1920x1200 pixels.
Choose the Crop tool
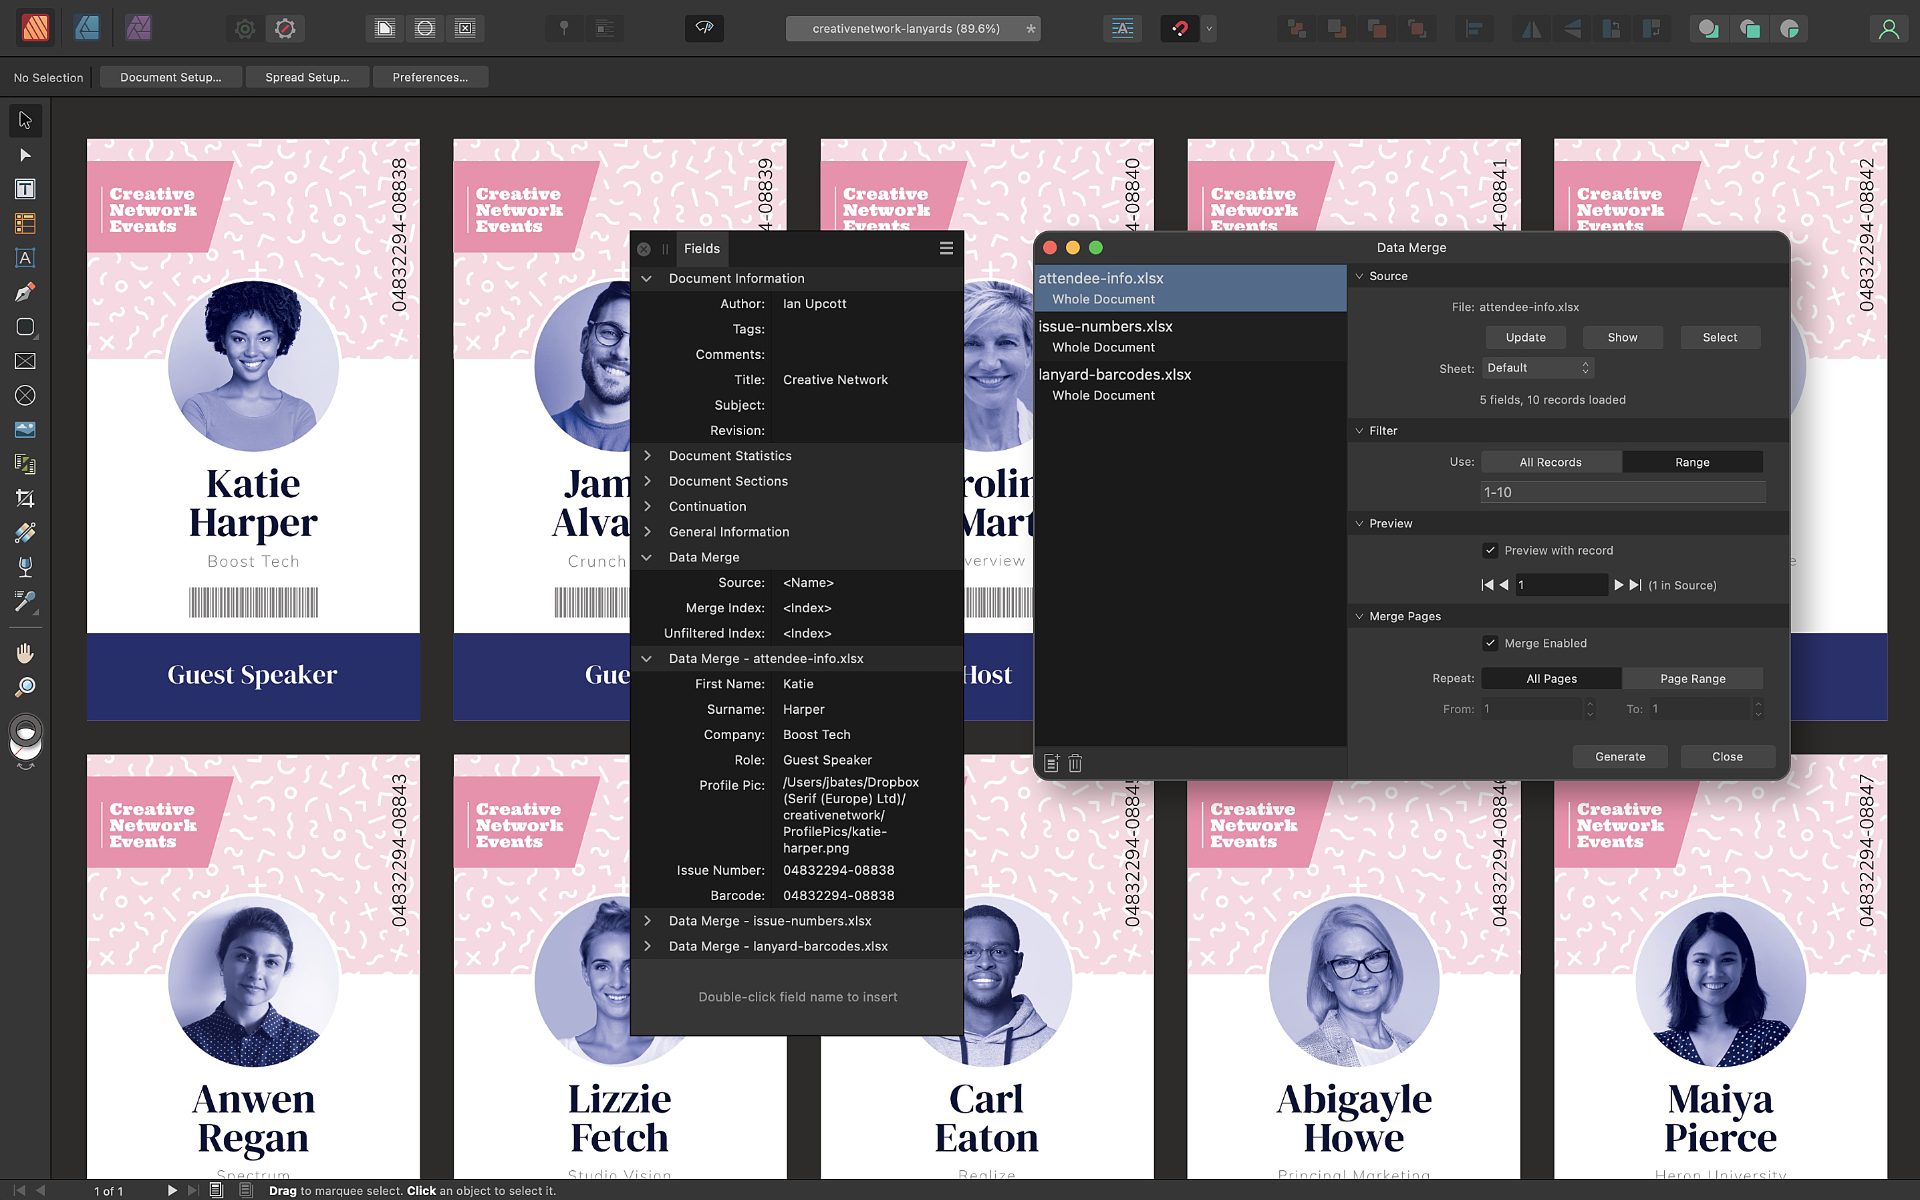[x=25, y=498]
